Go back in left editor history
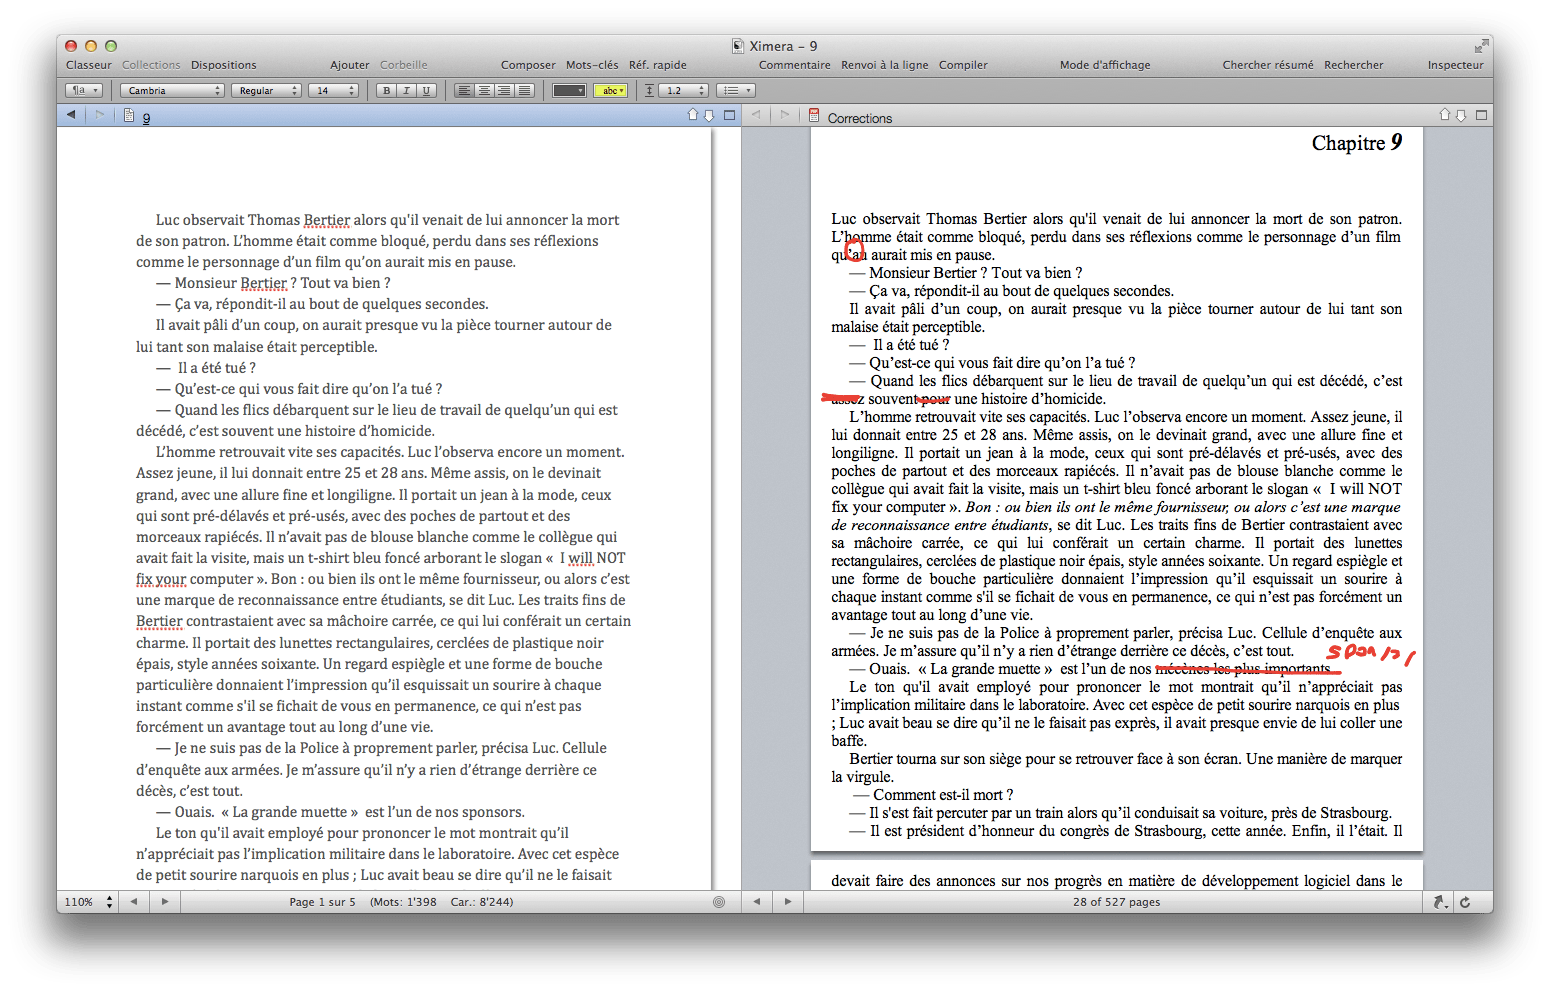This screenshot has width=1550, height=992. pyautogui.click(x=71, y=115)
